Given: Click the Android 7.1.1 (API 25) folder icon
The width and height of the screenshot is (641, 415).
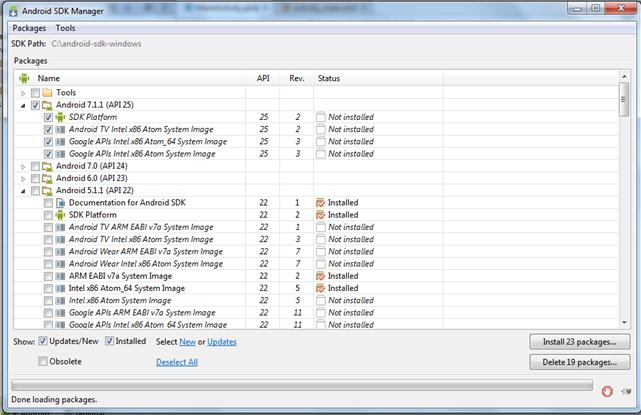Looking at the screenshot, I should [x=46, y=105].
